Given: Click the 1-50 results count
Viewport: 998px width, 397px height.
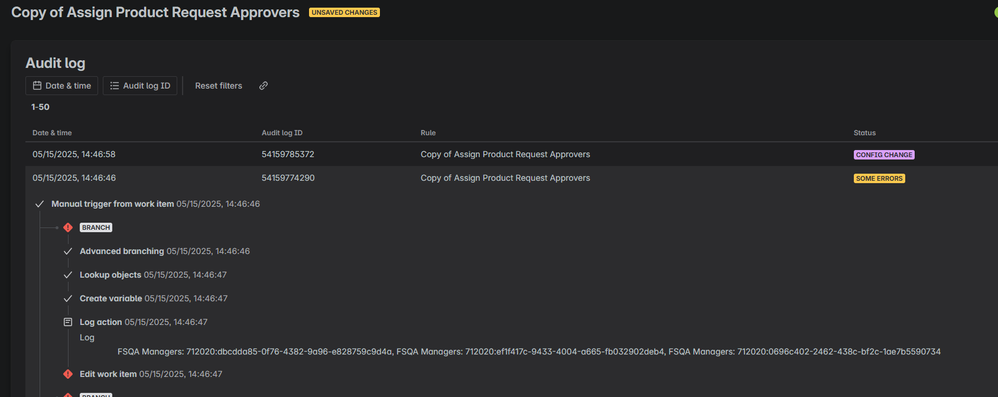Looking at the screenshot, I should [x=40, y=107].
